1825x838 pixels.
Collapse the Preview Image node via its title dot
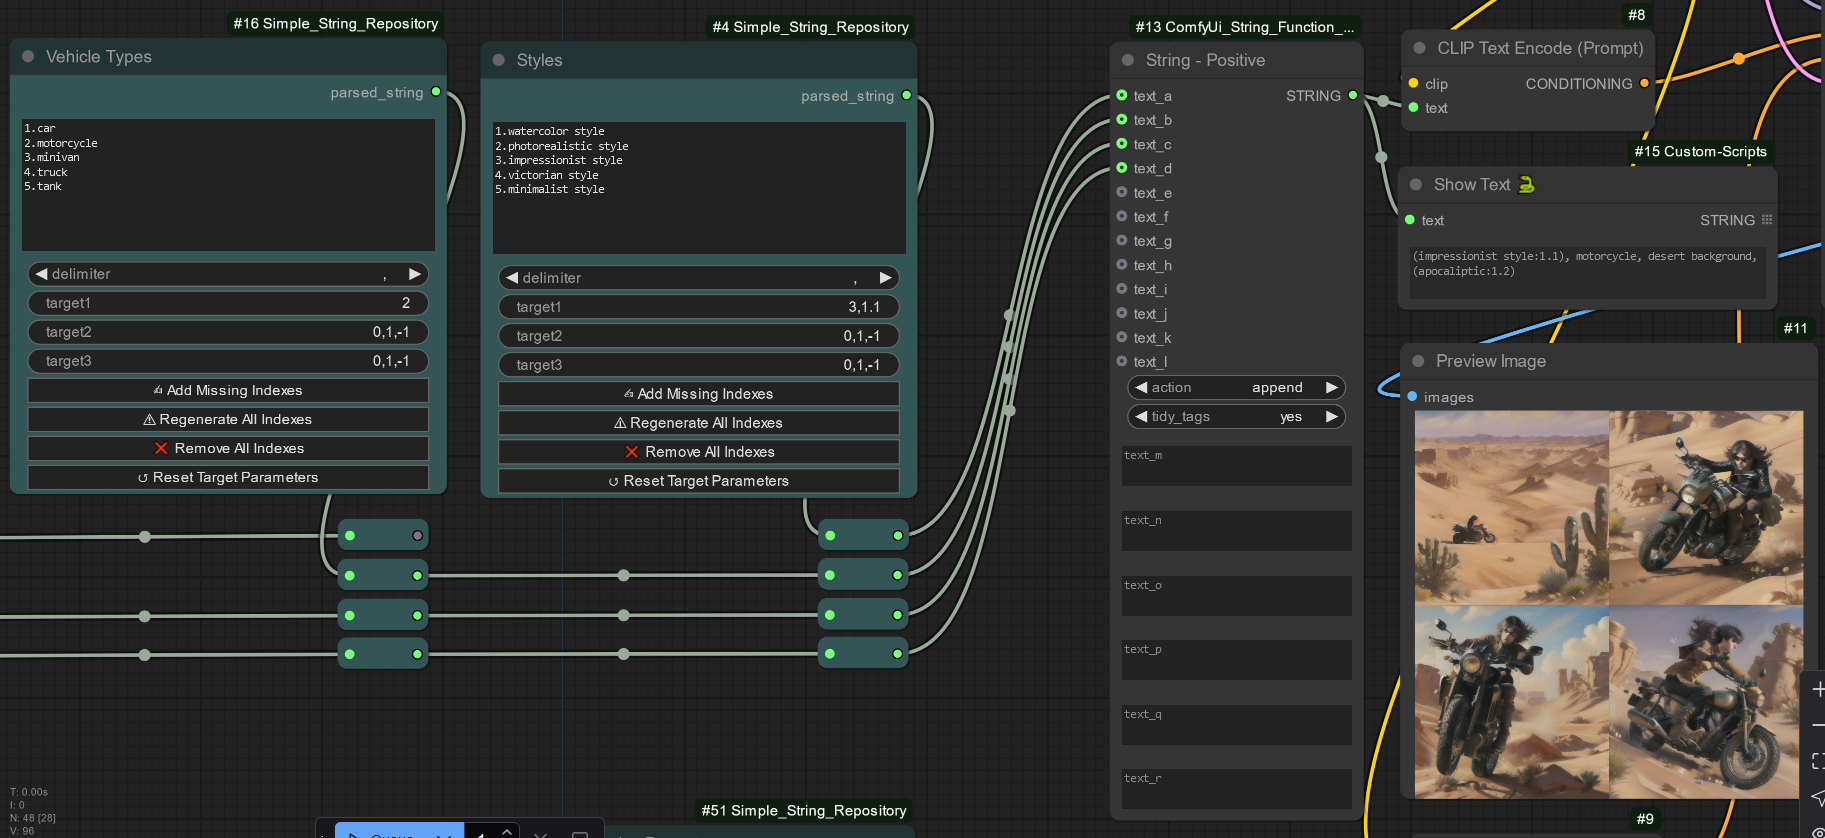(1418, 361)
